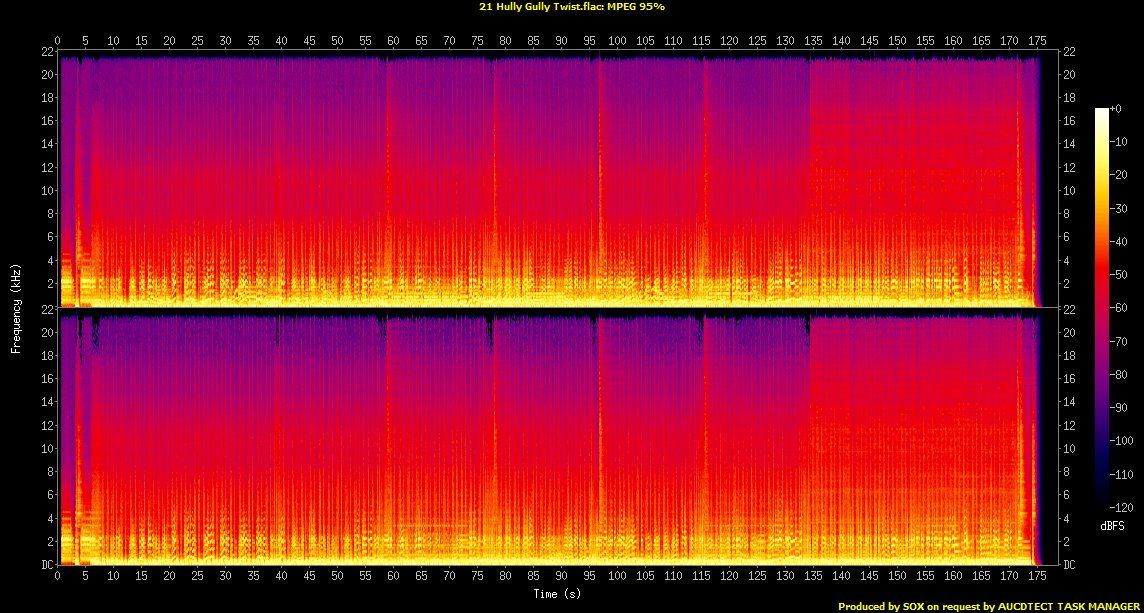
Task: Click the upper channel spectrogram at 90 seconds
Action: click(561, 180)
